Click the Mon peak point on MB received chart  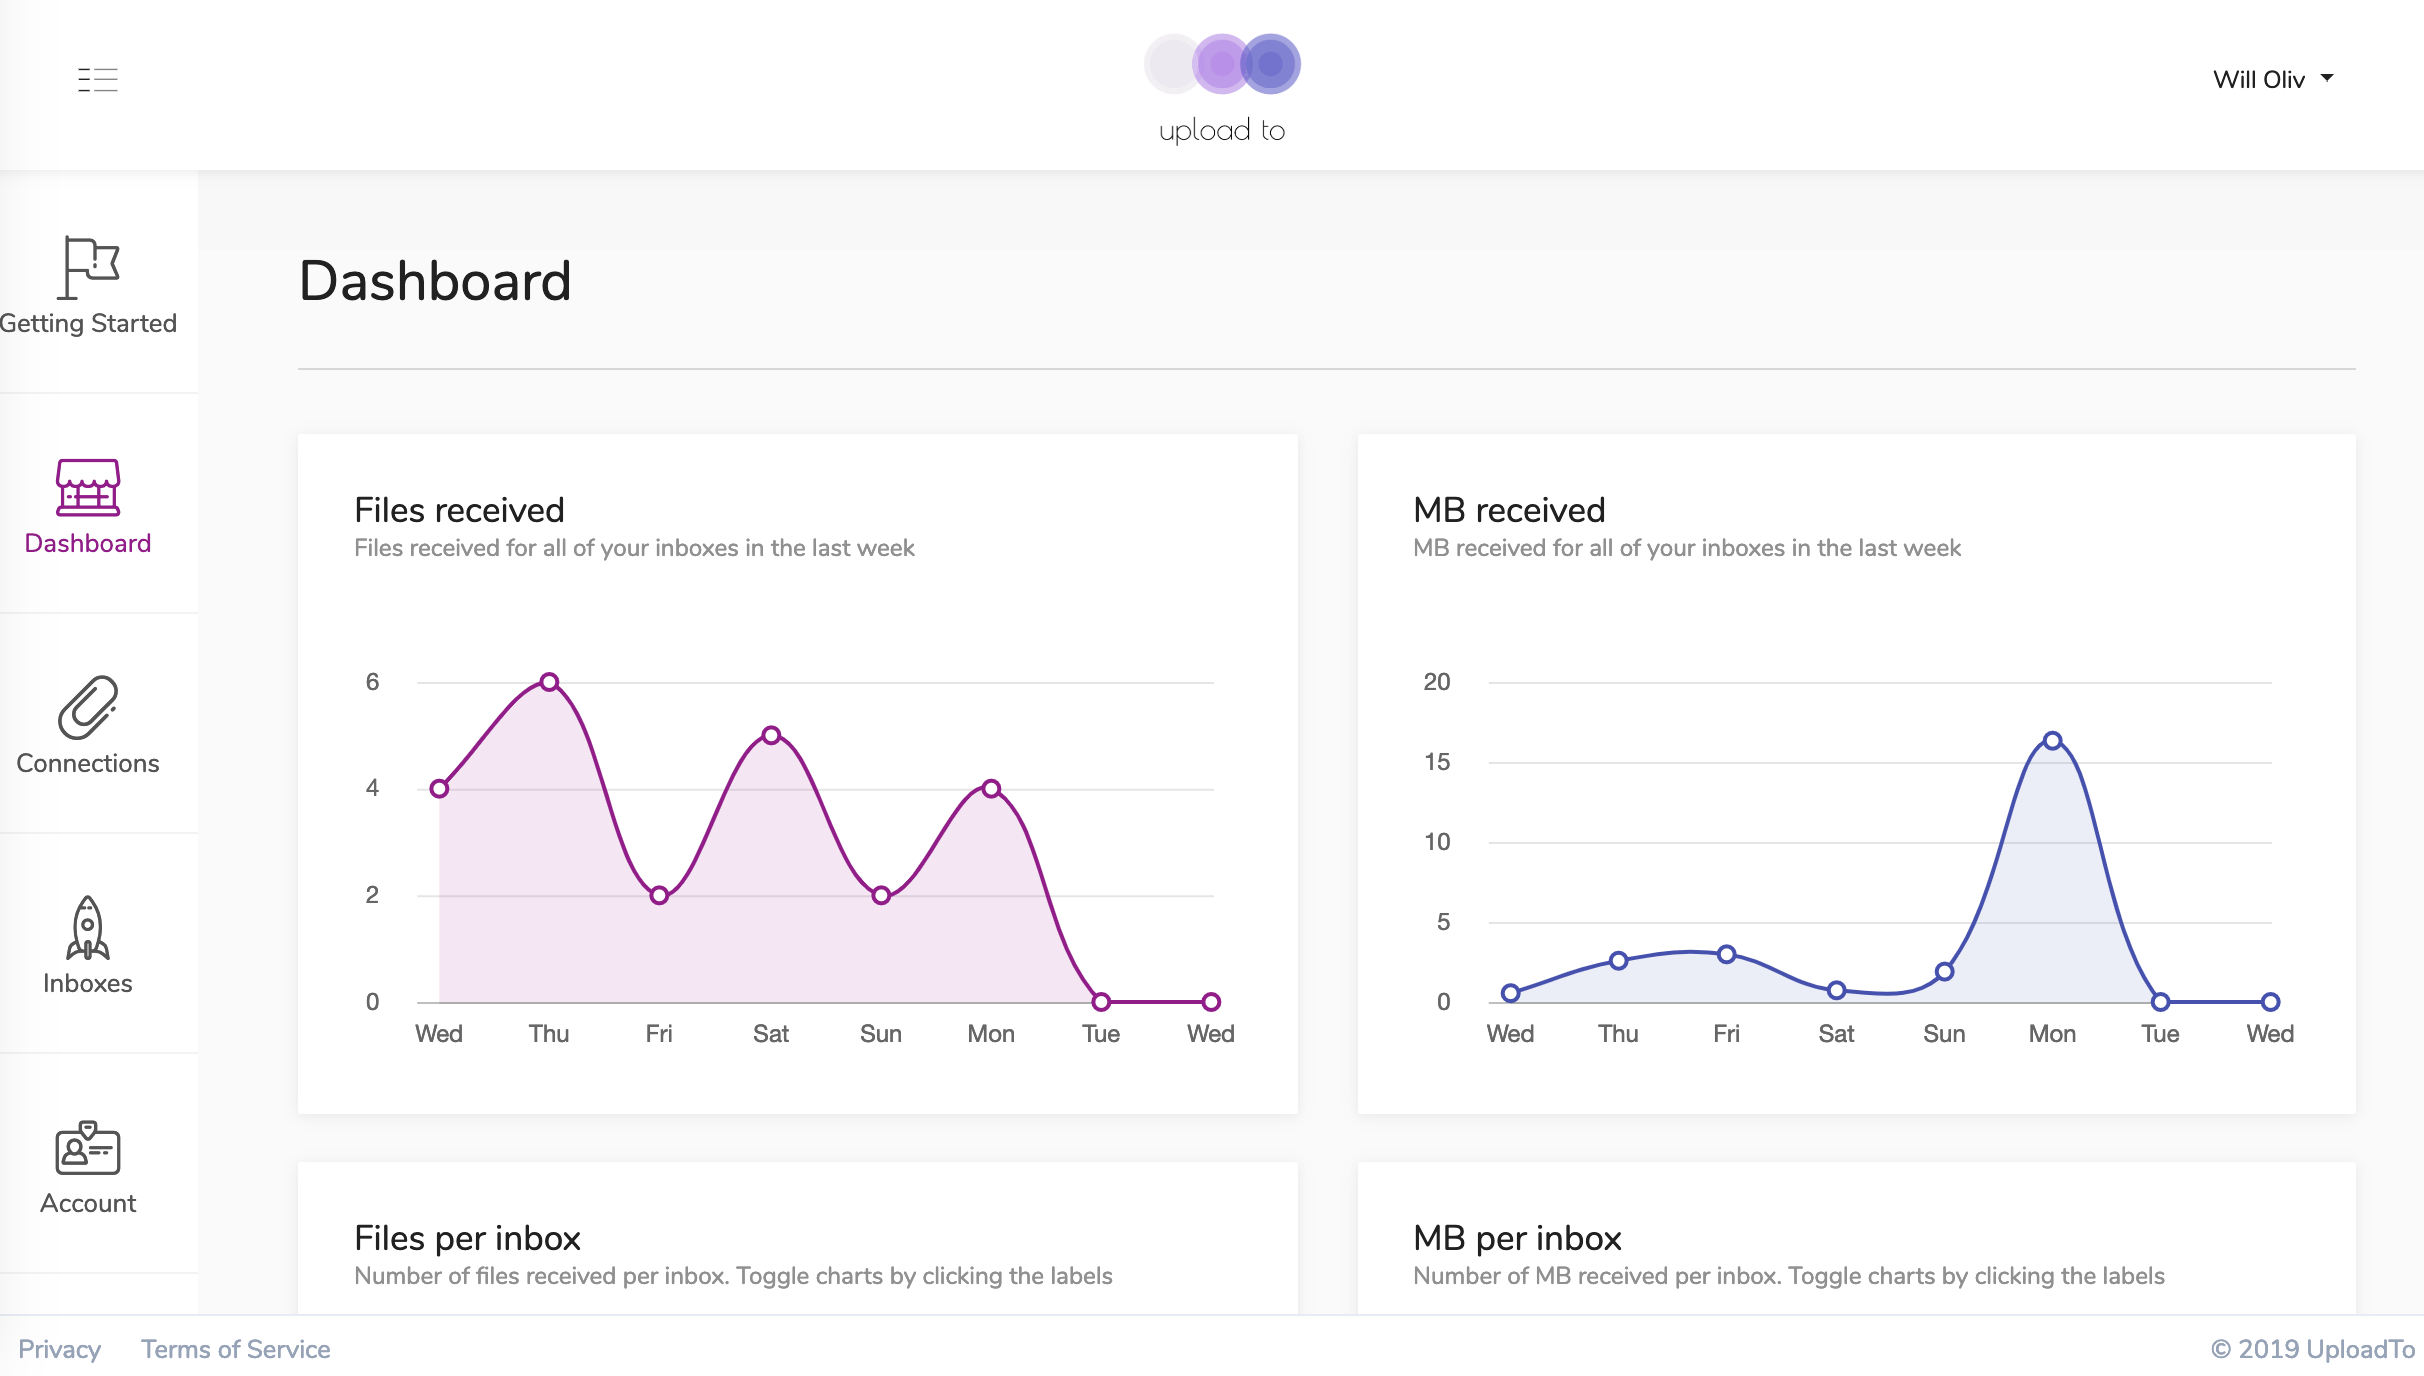pyautogui.click(x=2052, y=741)
